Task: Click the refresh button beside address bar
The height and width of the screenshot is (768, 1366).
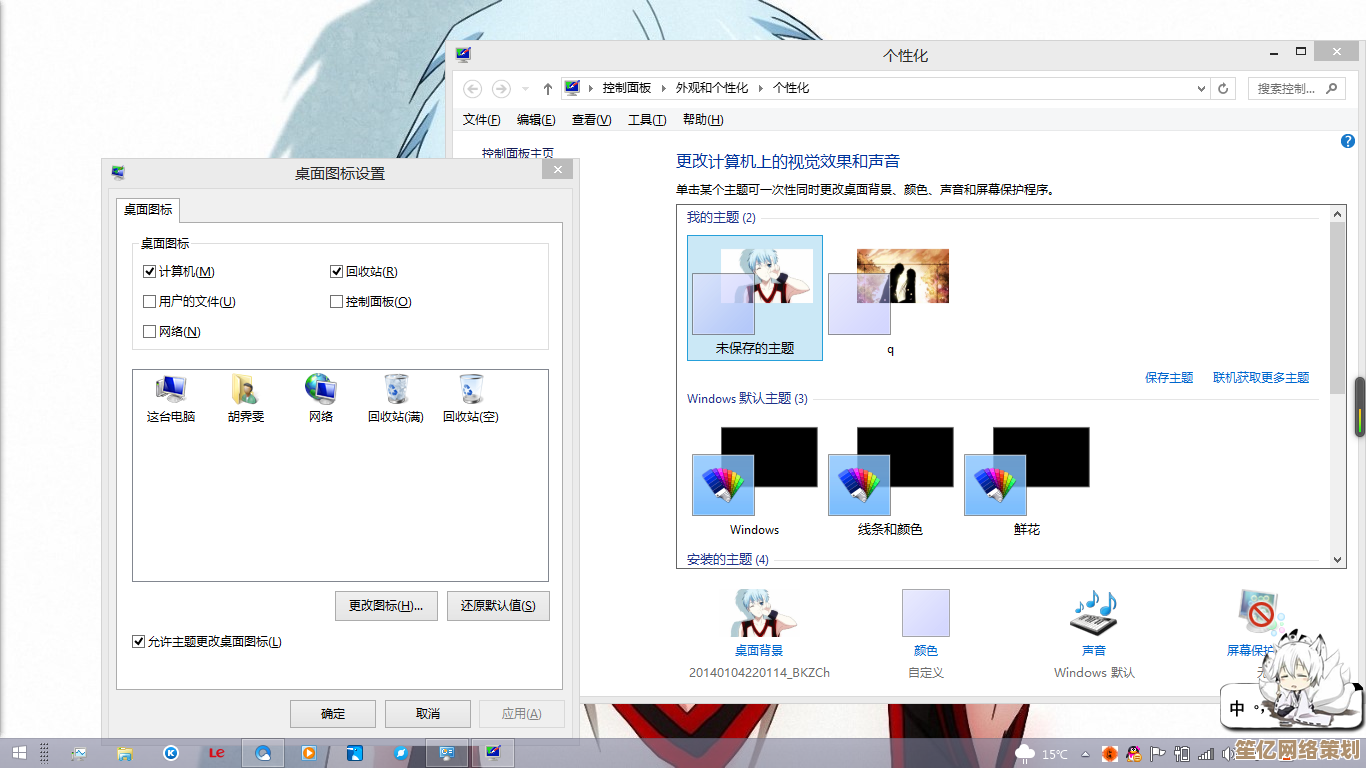Action: click(x=1223, y=88)
